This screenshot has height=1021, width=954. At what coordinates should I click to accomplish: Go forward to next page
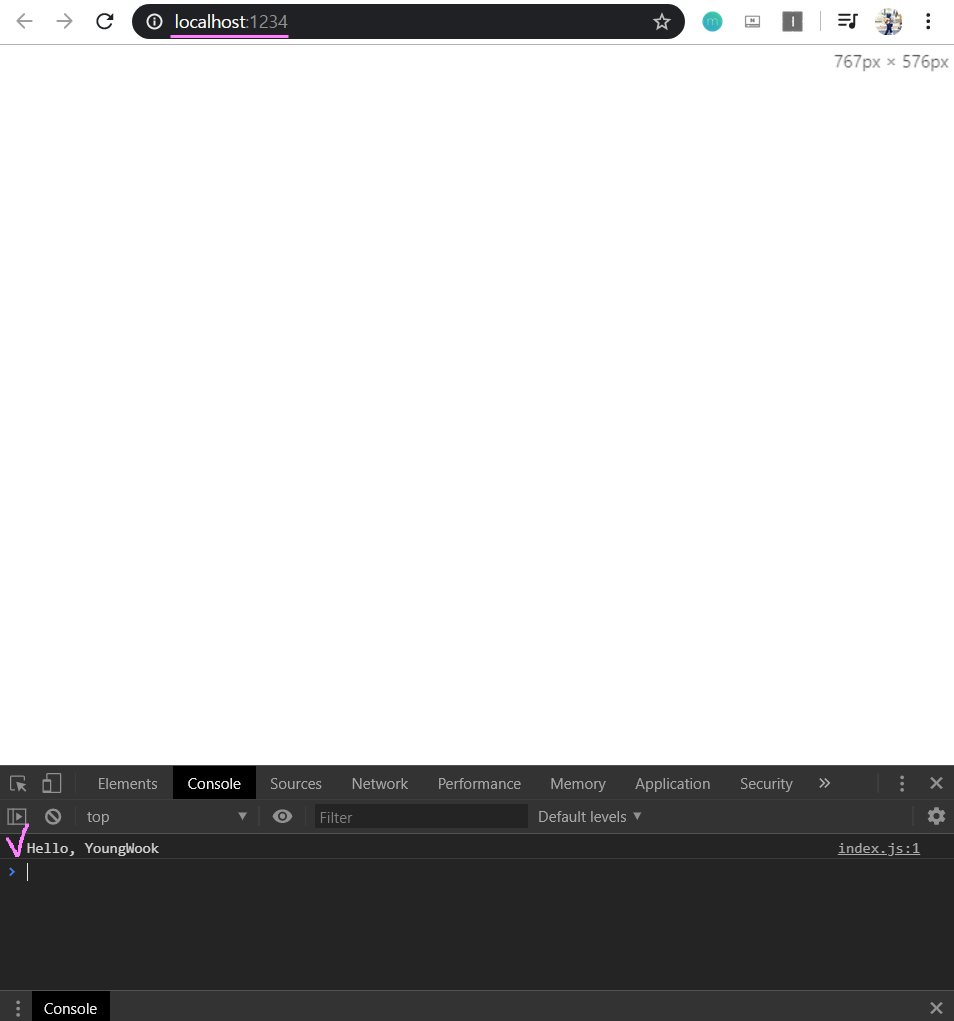tap(64, 21)
